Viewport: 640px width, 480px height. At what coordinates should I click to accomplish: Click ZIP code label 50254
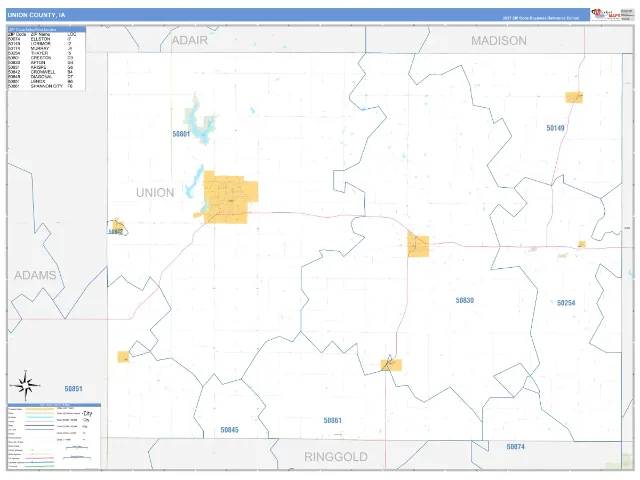pos(566,303)
